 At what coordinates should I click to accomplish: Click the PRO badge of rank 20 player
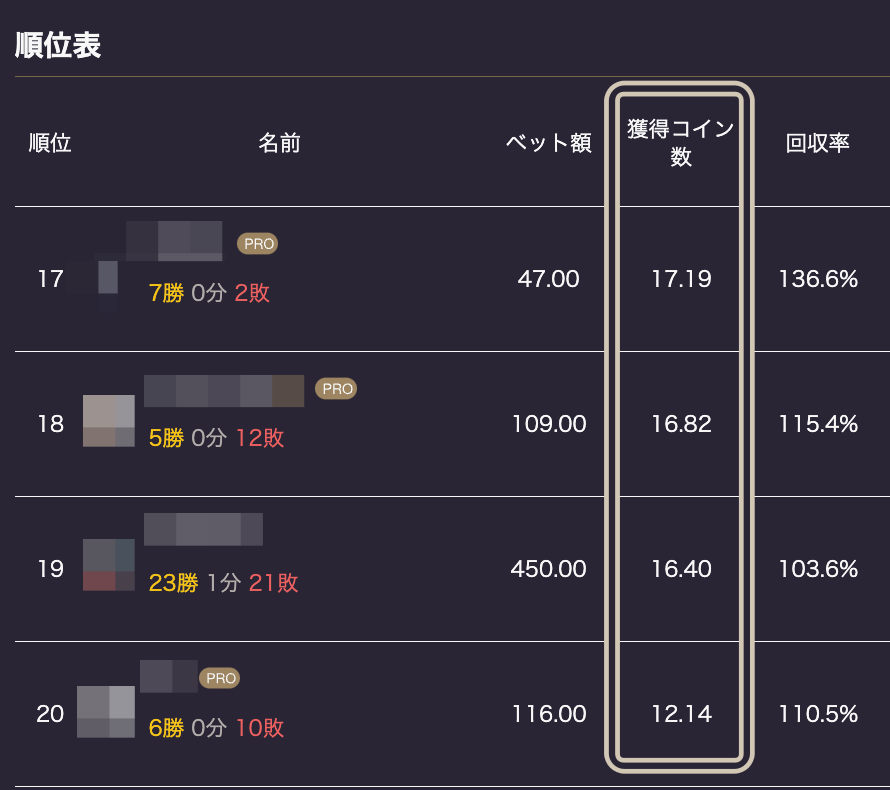click(x=220, y=678)
